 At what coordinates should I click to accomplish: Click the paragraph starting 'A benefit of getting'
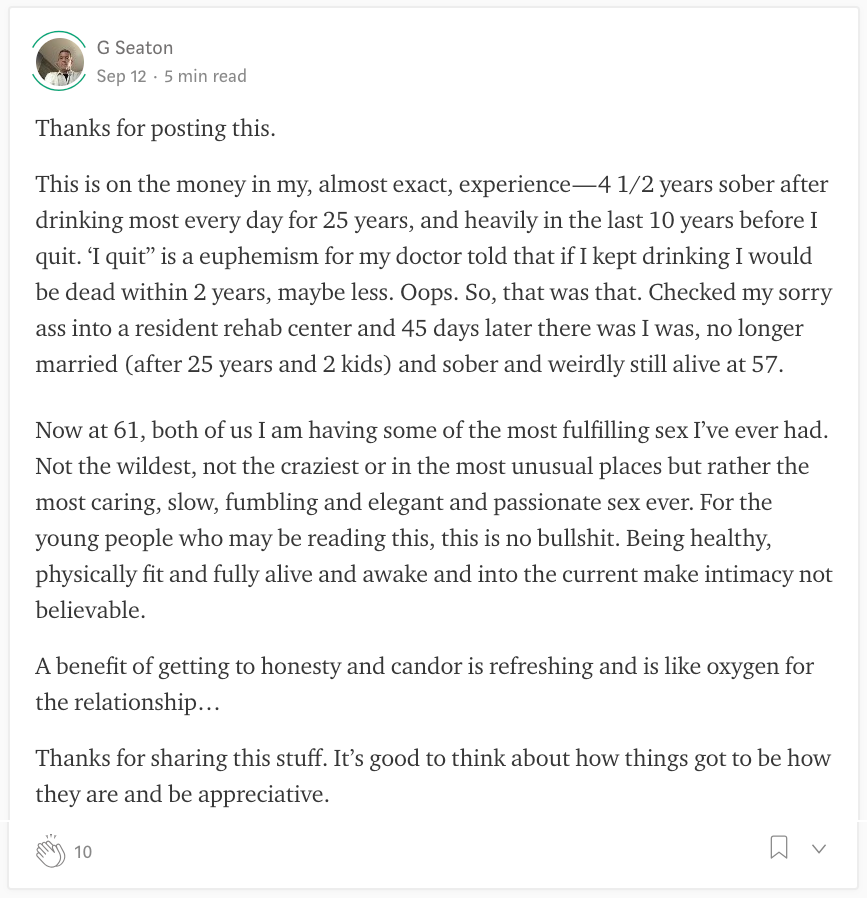pos(424,684)
